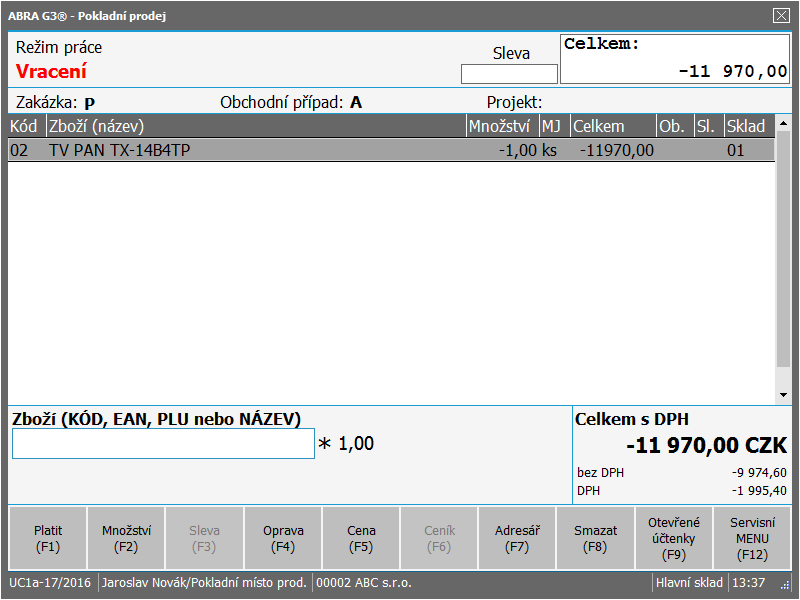Click the Kód column header

pos(25,126)
